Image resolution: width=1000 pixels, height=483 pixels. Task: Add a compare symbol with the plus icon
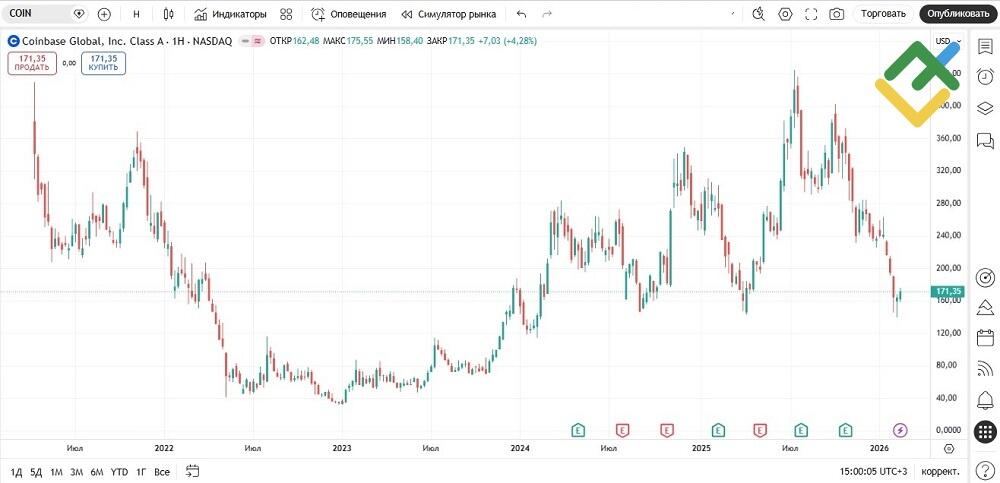[x=104, y=13]
